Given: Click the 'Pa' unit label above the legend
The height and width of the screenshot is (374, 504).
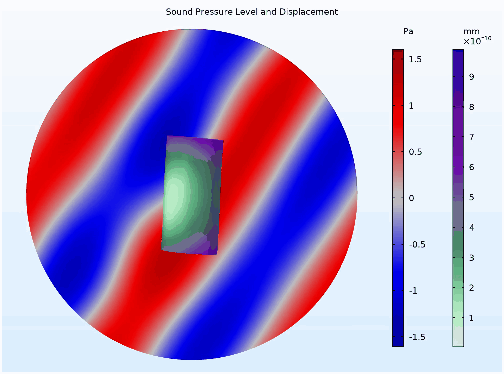Looking at the screenshot, I should [x=408, y=31].
